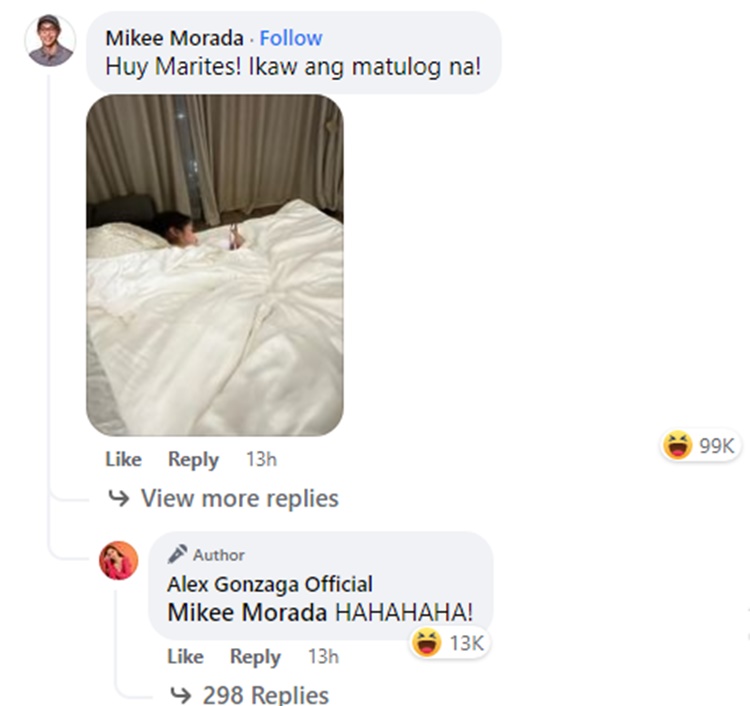
Task: Open Mikee Morada's profile picture
Action: pos(50,40)
